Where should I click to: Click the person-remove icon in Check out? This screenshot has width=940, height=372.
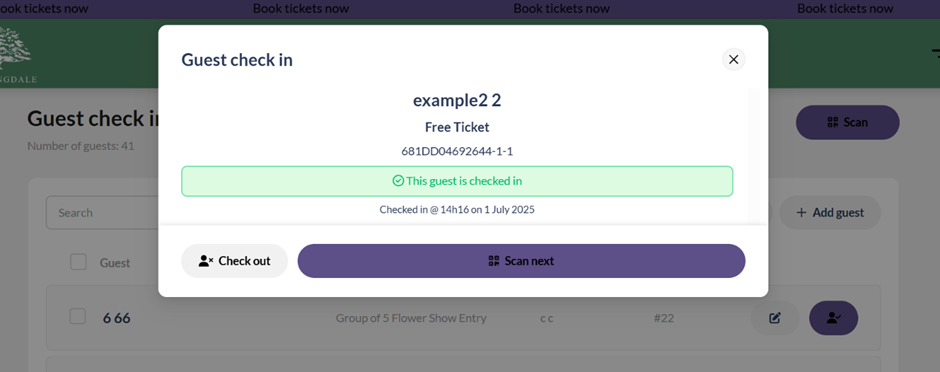(206, 261)
